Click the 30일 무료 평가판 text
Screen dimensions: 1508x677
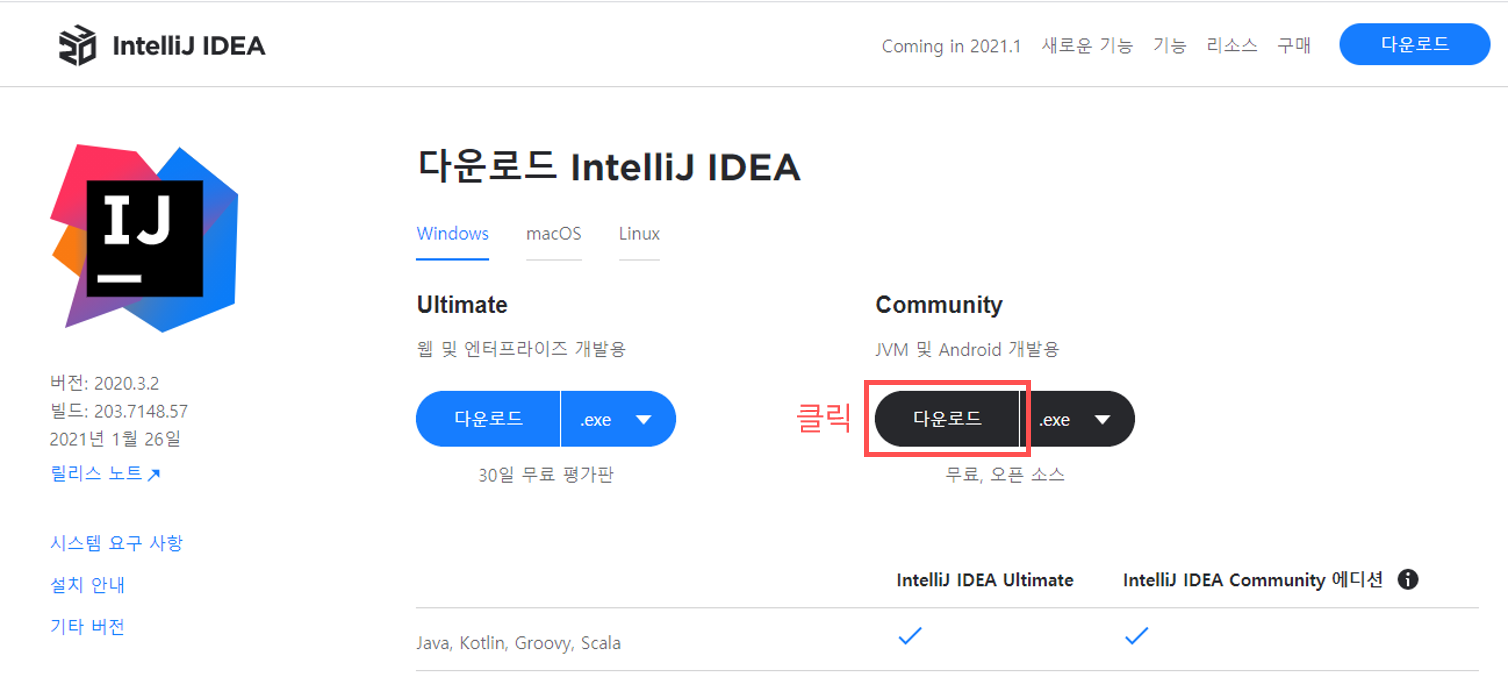[545, 475]
